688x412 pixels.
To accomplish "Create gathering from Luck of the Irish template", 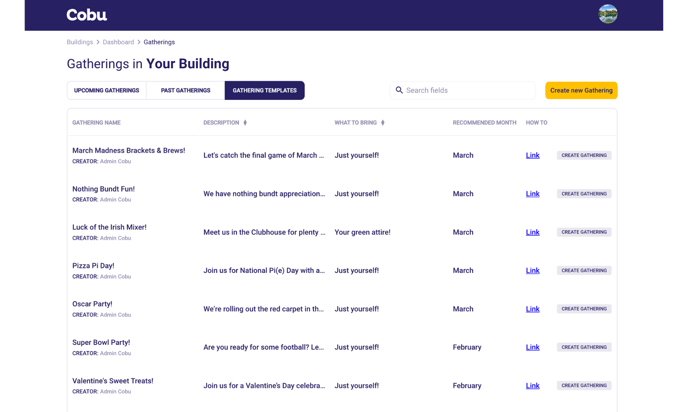I will pos(584,232).
